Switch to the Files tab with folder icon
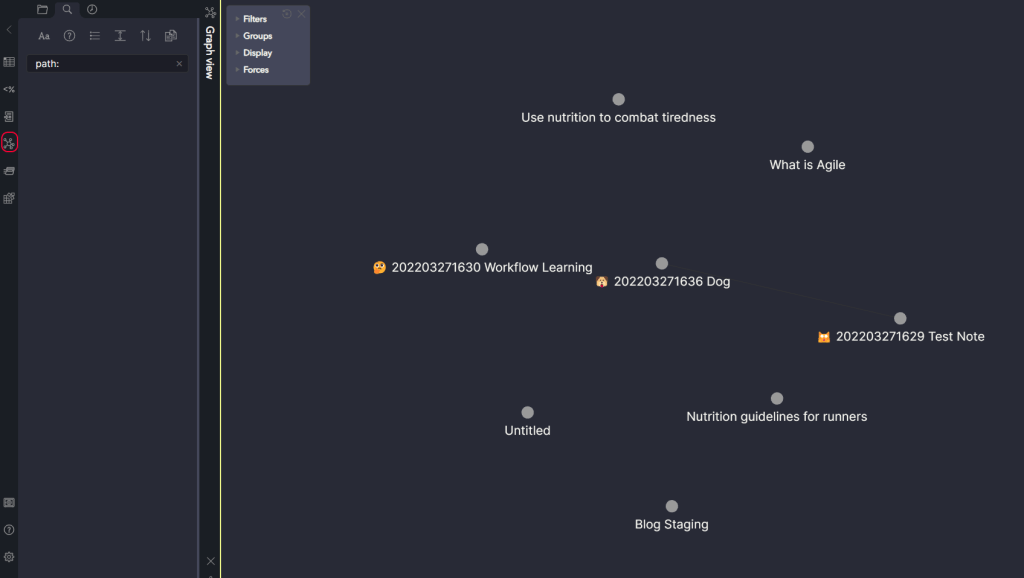The image size is (1024, 578). pos(41,9)
